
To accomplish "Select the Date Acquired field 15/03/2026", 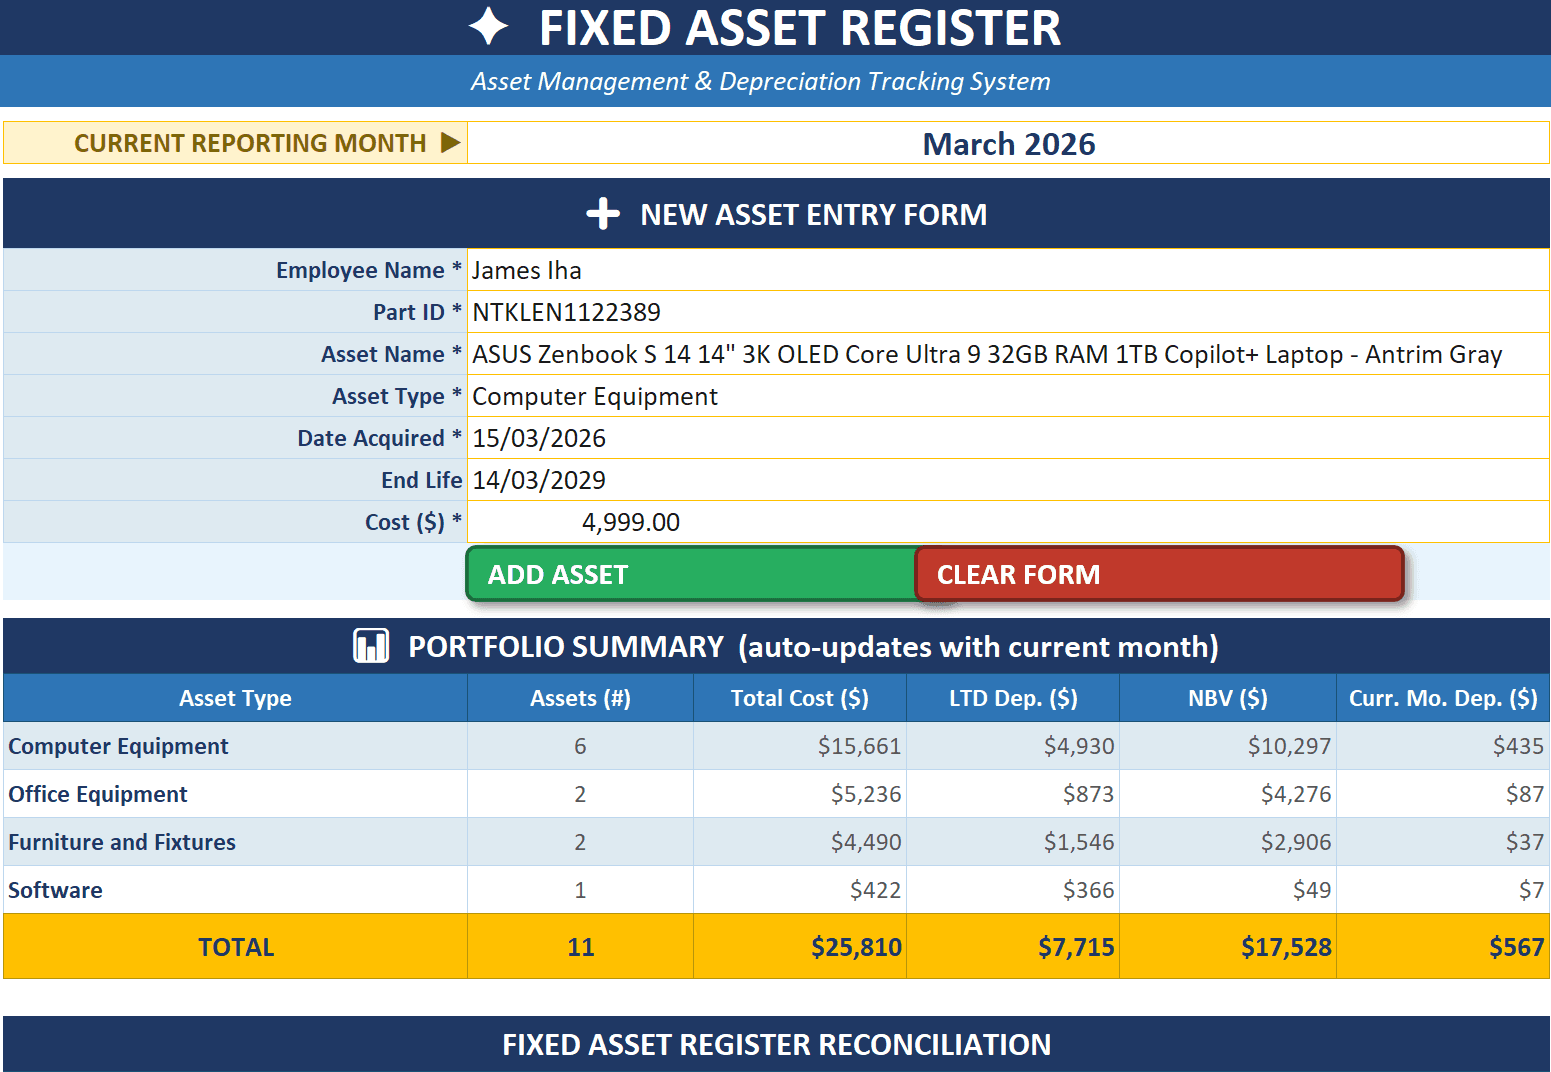I will pyautogui.click(x=1008, y=438).
